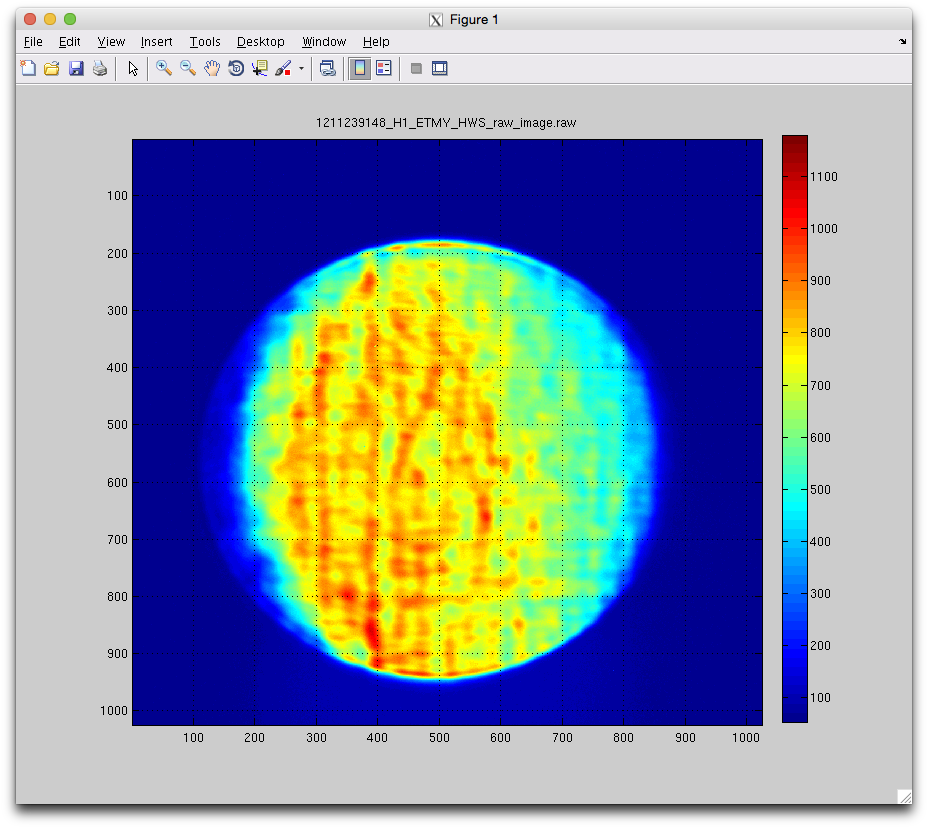
Task: Open the Tools menu
Action: [205, 42]
